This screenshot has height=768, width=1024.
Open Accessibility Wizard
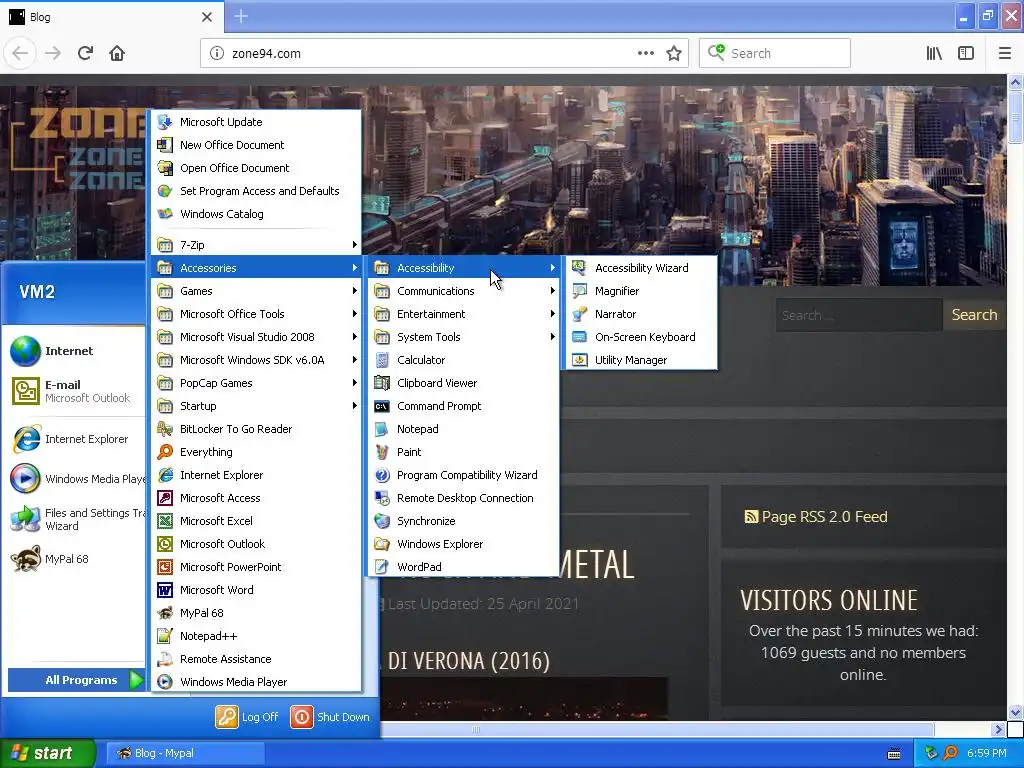[641, 268]
